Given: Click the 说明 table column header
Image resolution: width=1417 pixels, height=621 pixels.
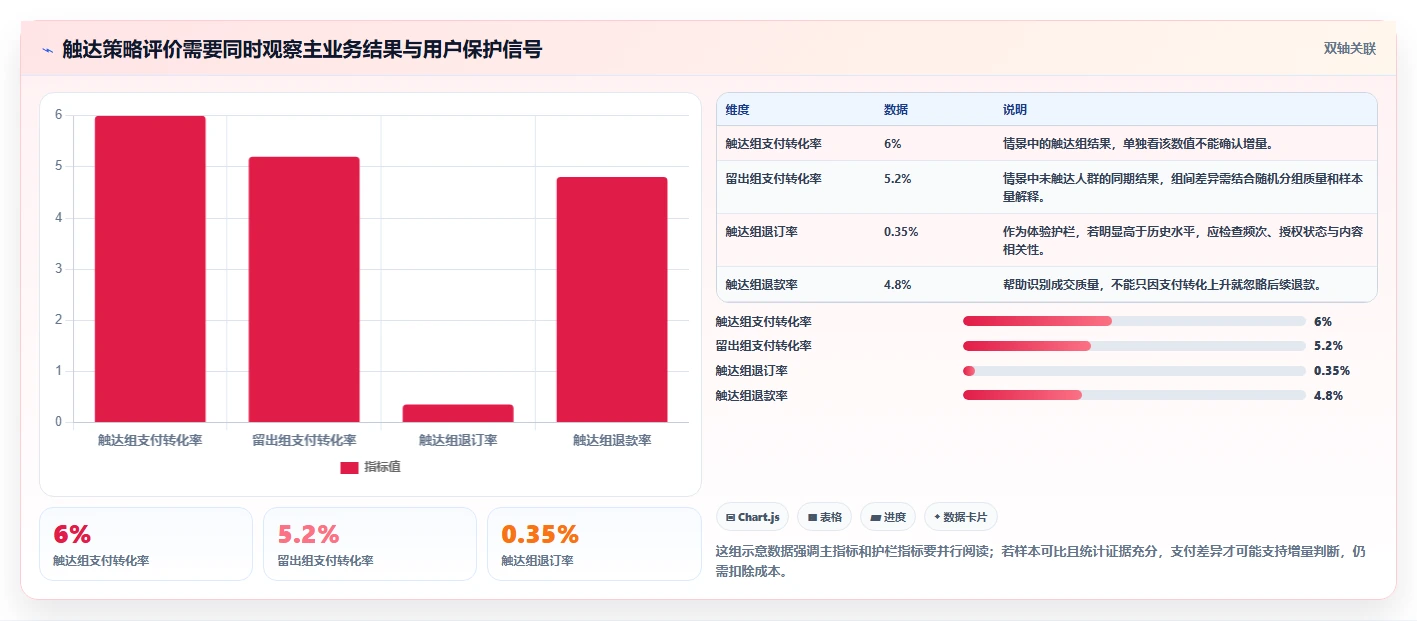Looking at the screenshot, I should coord(1015,110).
